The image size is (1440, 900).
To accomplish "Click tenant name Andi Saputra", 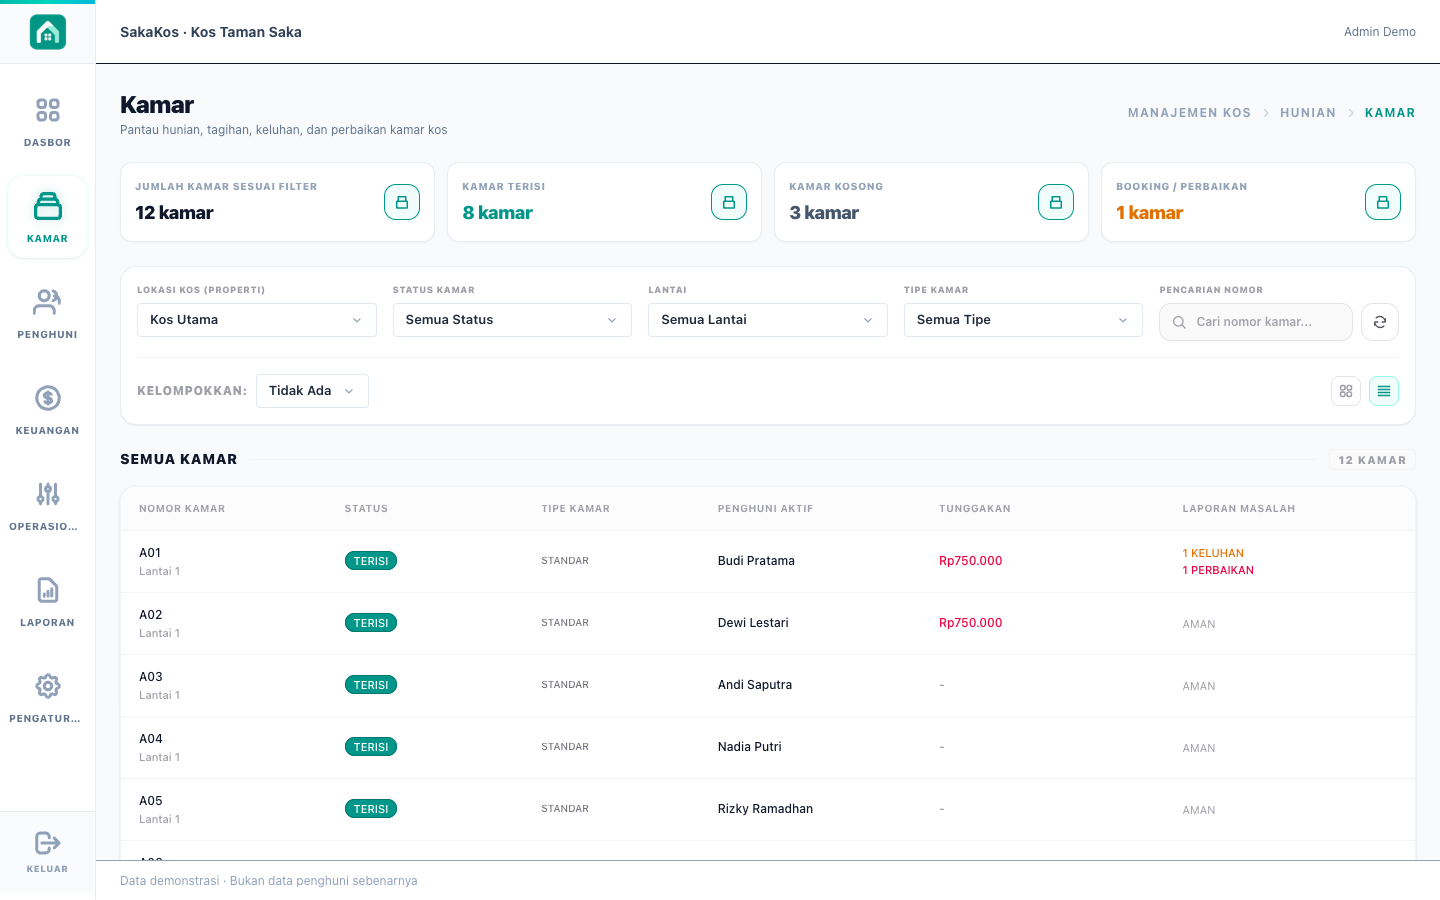I will [755, 685].
